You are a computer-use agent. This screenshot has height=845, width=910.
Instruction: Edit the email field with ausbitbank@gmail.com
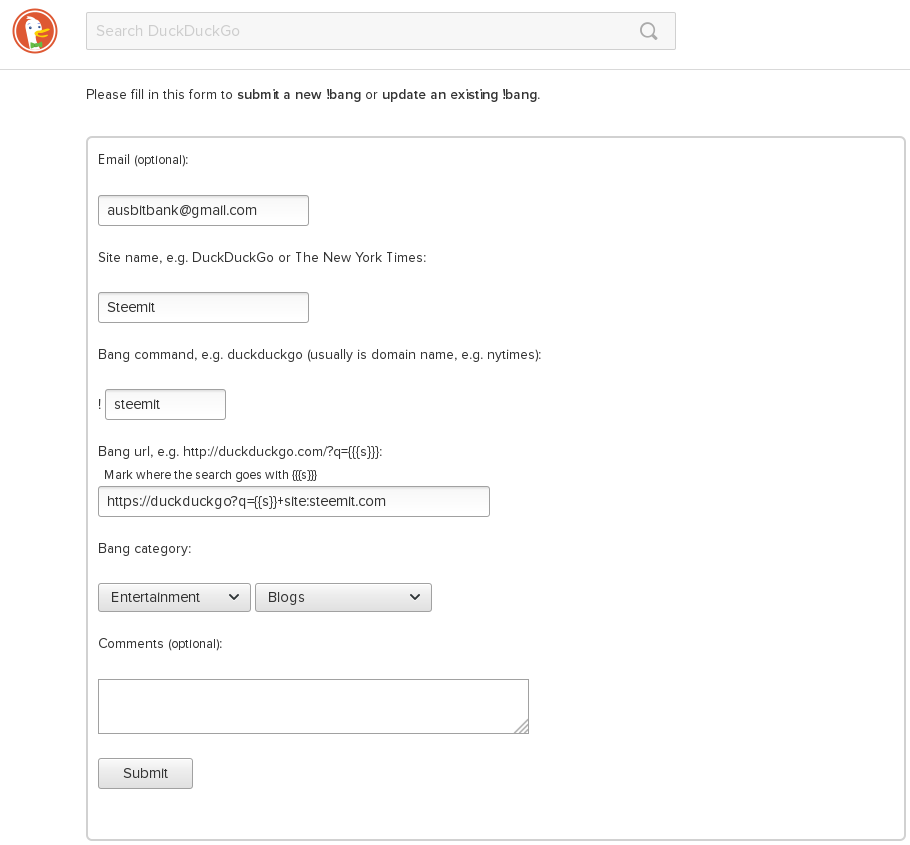[x=203, y=210]
